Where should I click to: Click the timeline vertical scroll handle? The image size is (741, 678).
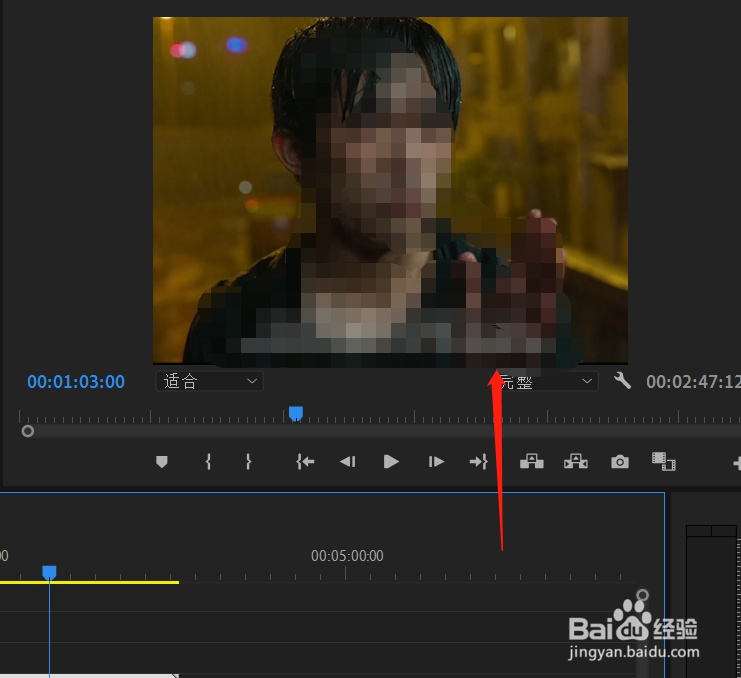[x=642, y=594]
